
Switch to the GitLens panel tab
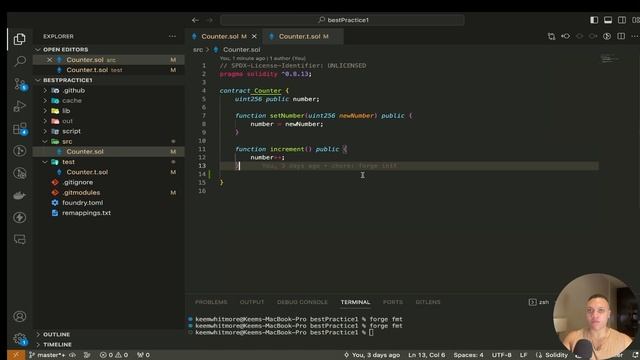pyautogui.click(x=428, y=302)
